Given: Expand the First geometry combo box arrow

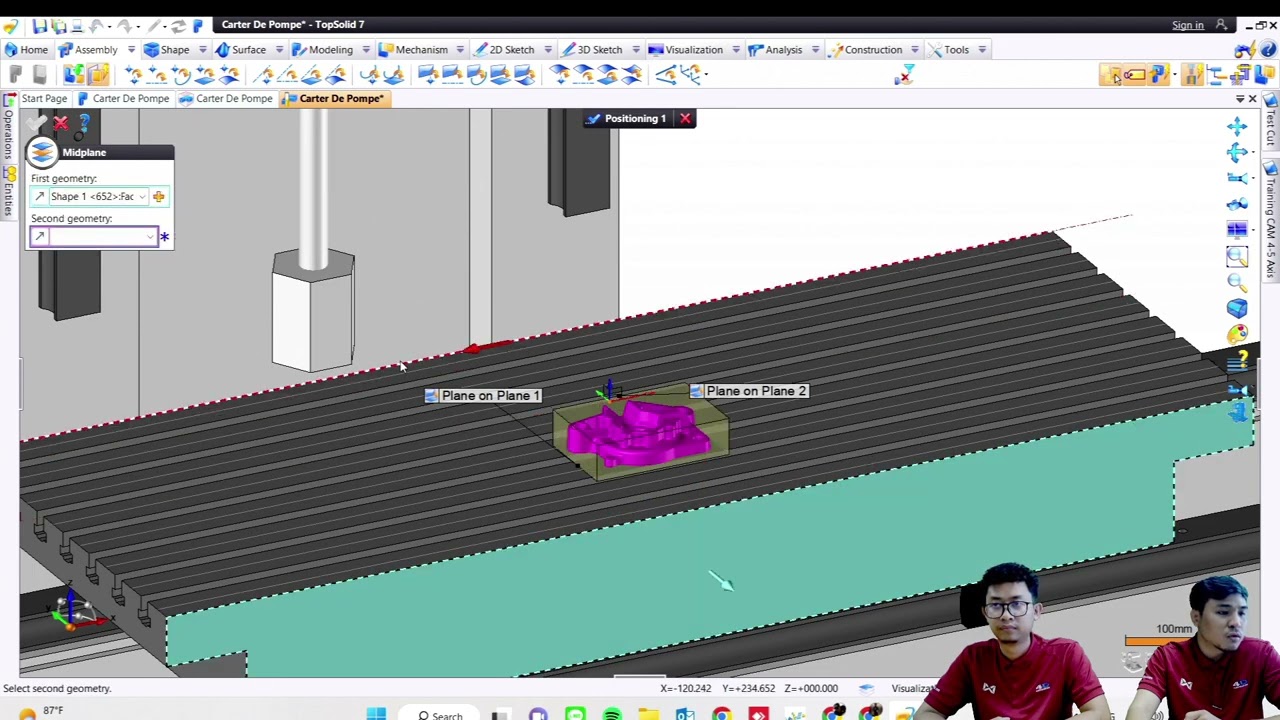Looking at the screenshot, I should pyautogui.click(x=142, y=197).
